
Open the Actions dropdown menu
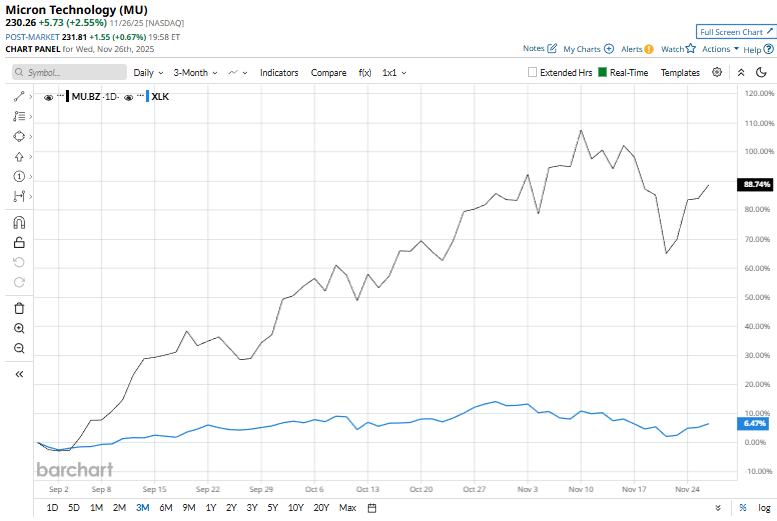[720, 48]
